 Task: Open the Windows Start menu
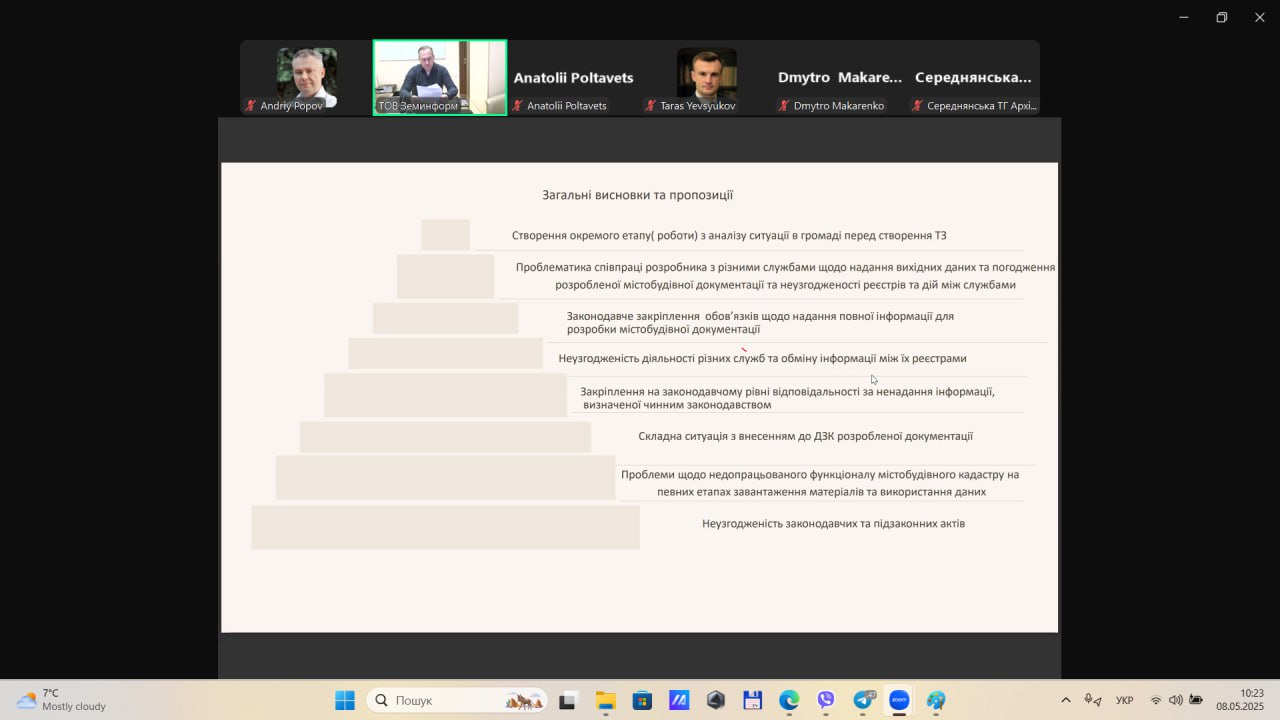[345, 700]
